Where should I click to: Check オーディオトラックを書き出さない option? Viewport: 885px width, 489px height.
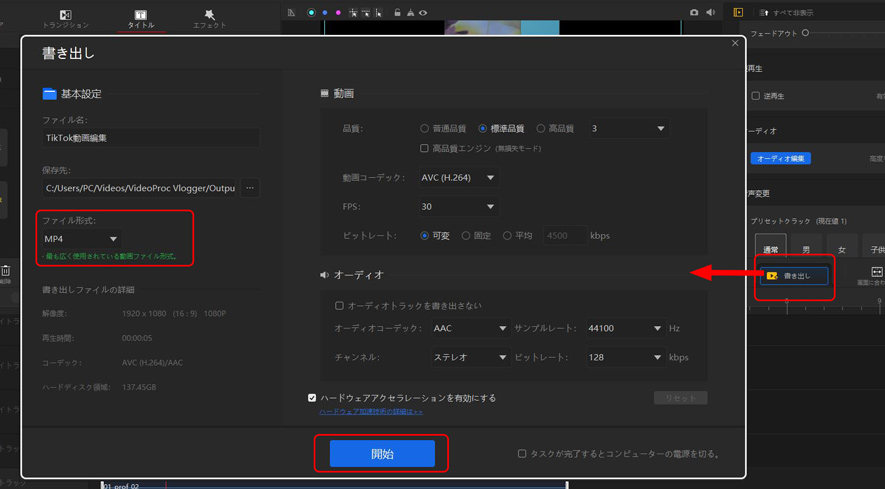(x=339, y=306)
